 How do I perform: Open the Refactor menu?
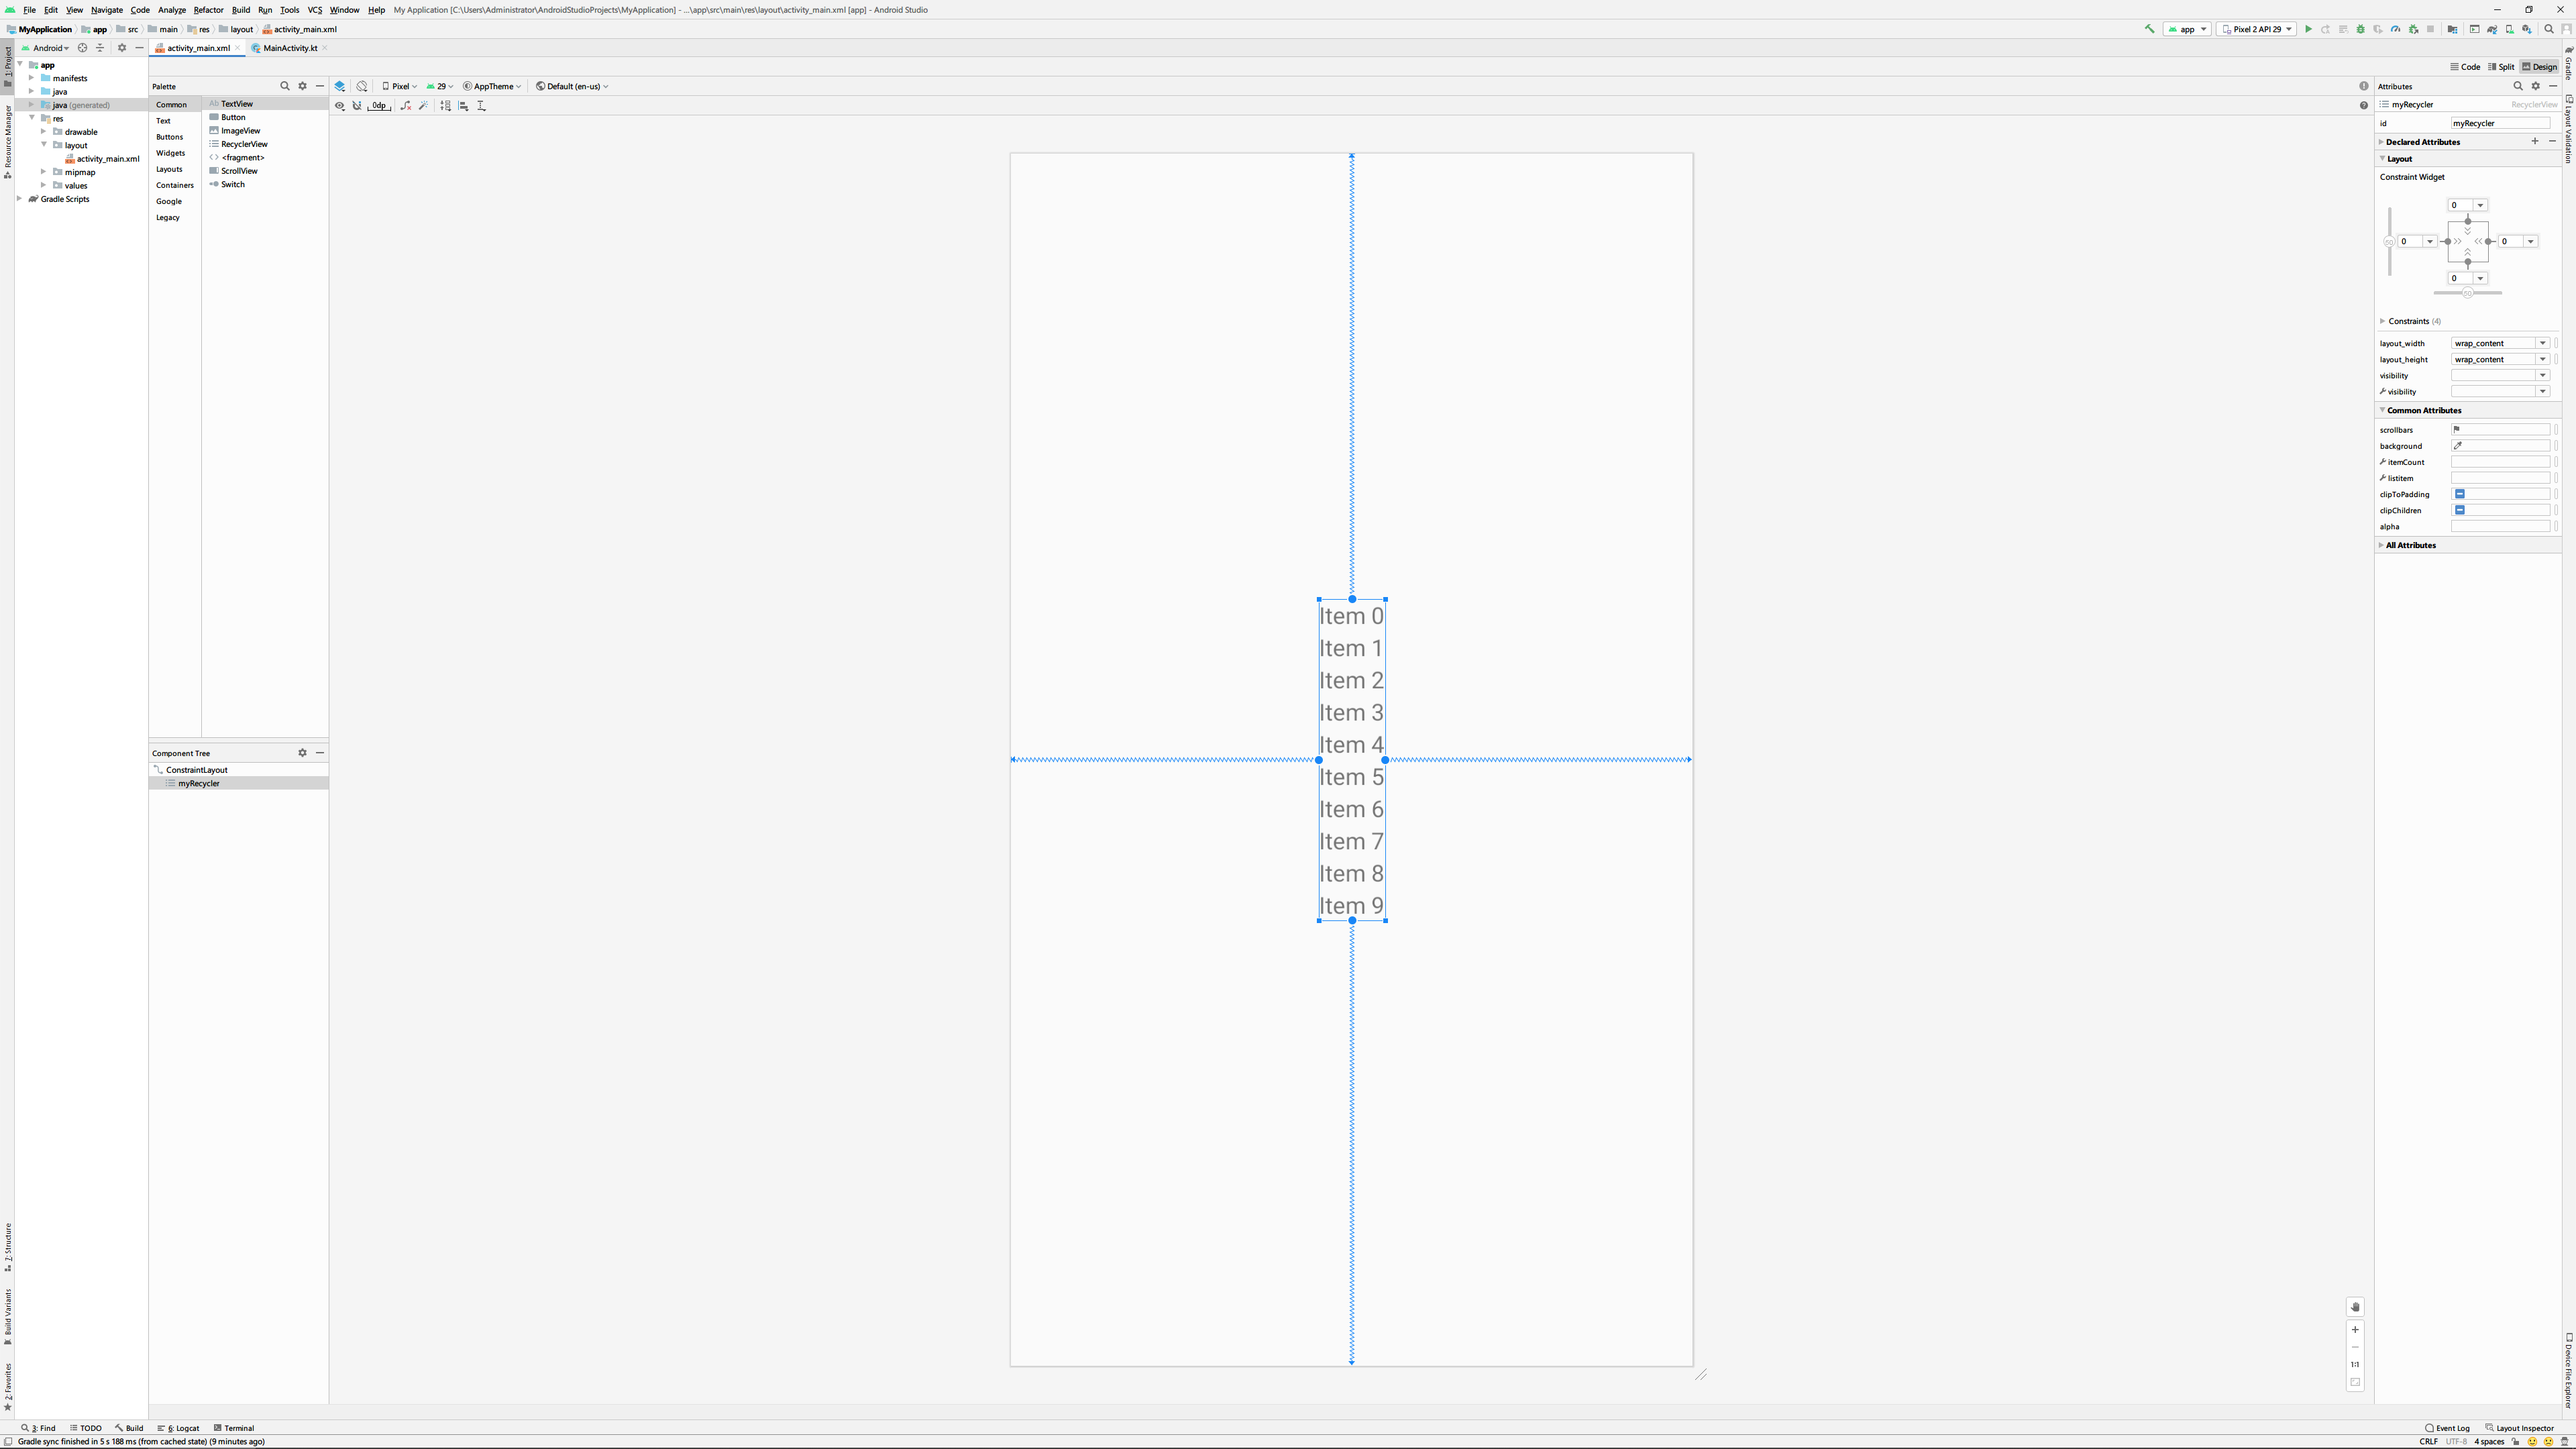(x=208, y=10)
